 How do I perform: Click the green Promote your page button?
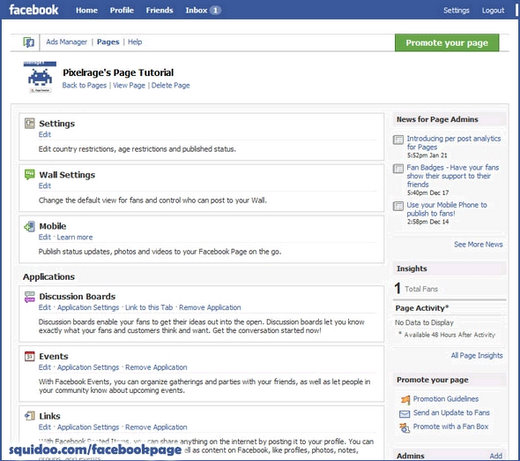click(447, 43)
